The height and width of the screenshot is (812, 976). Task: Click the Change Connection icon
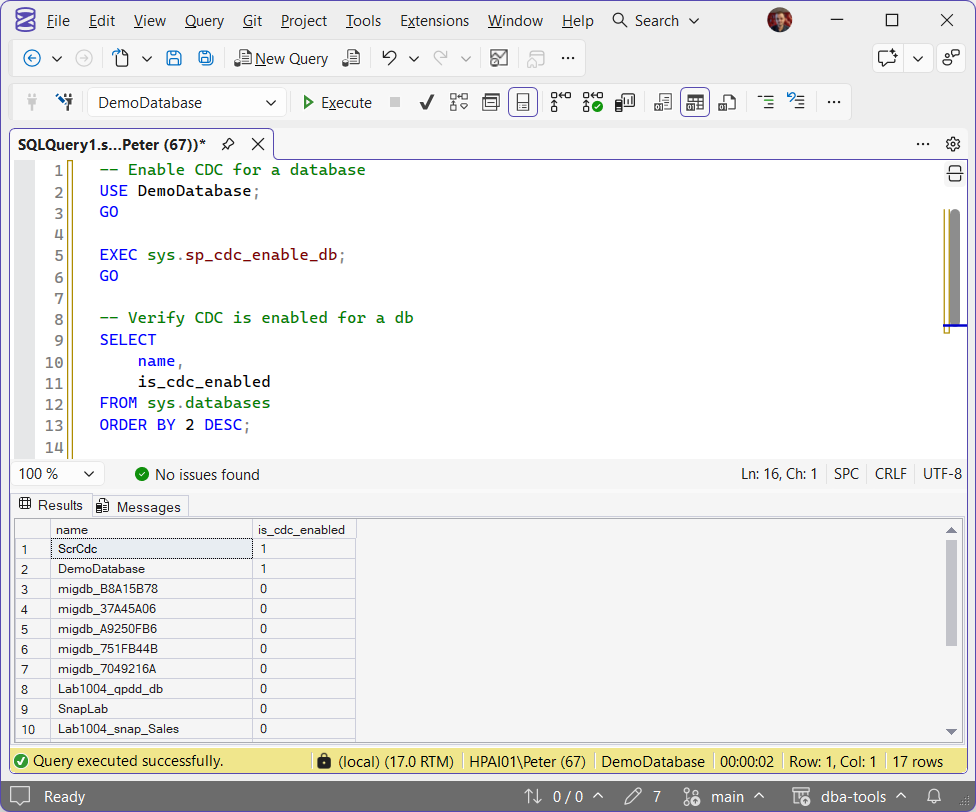65,102
